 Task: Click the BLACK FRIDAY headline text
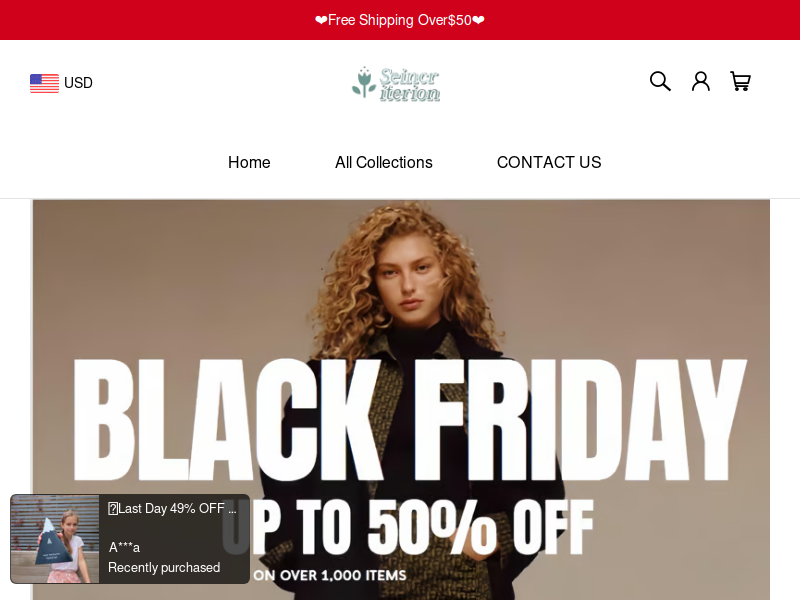(410, 420)
